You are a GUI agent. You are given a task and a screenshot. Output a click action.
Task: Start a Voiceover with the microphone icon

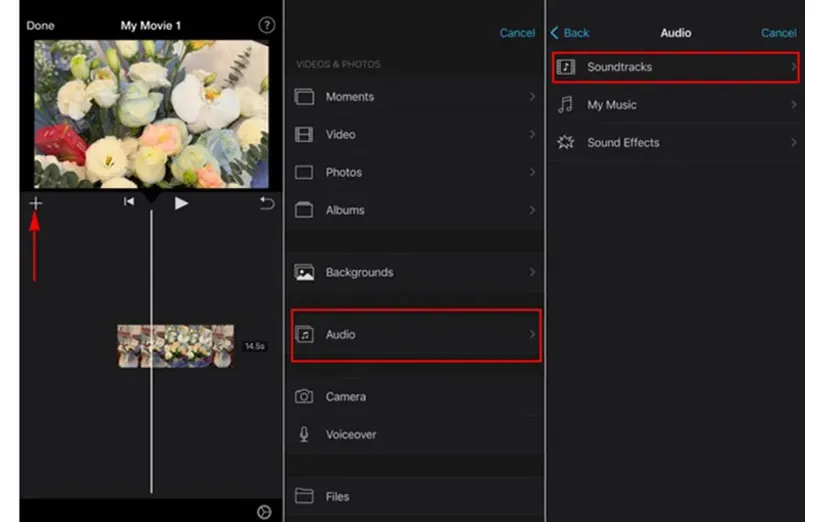305,435
